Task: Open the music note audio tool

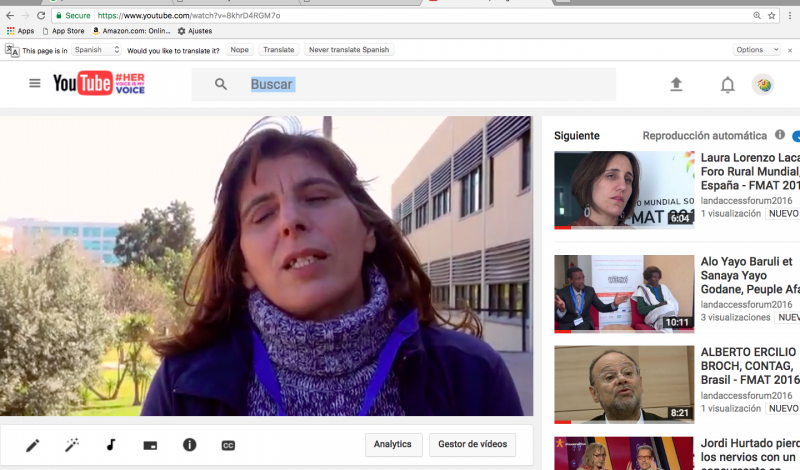Action: click(x=111, y=445)
